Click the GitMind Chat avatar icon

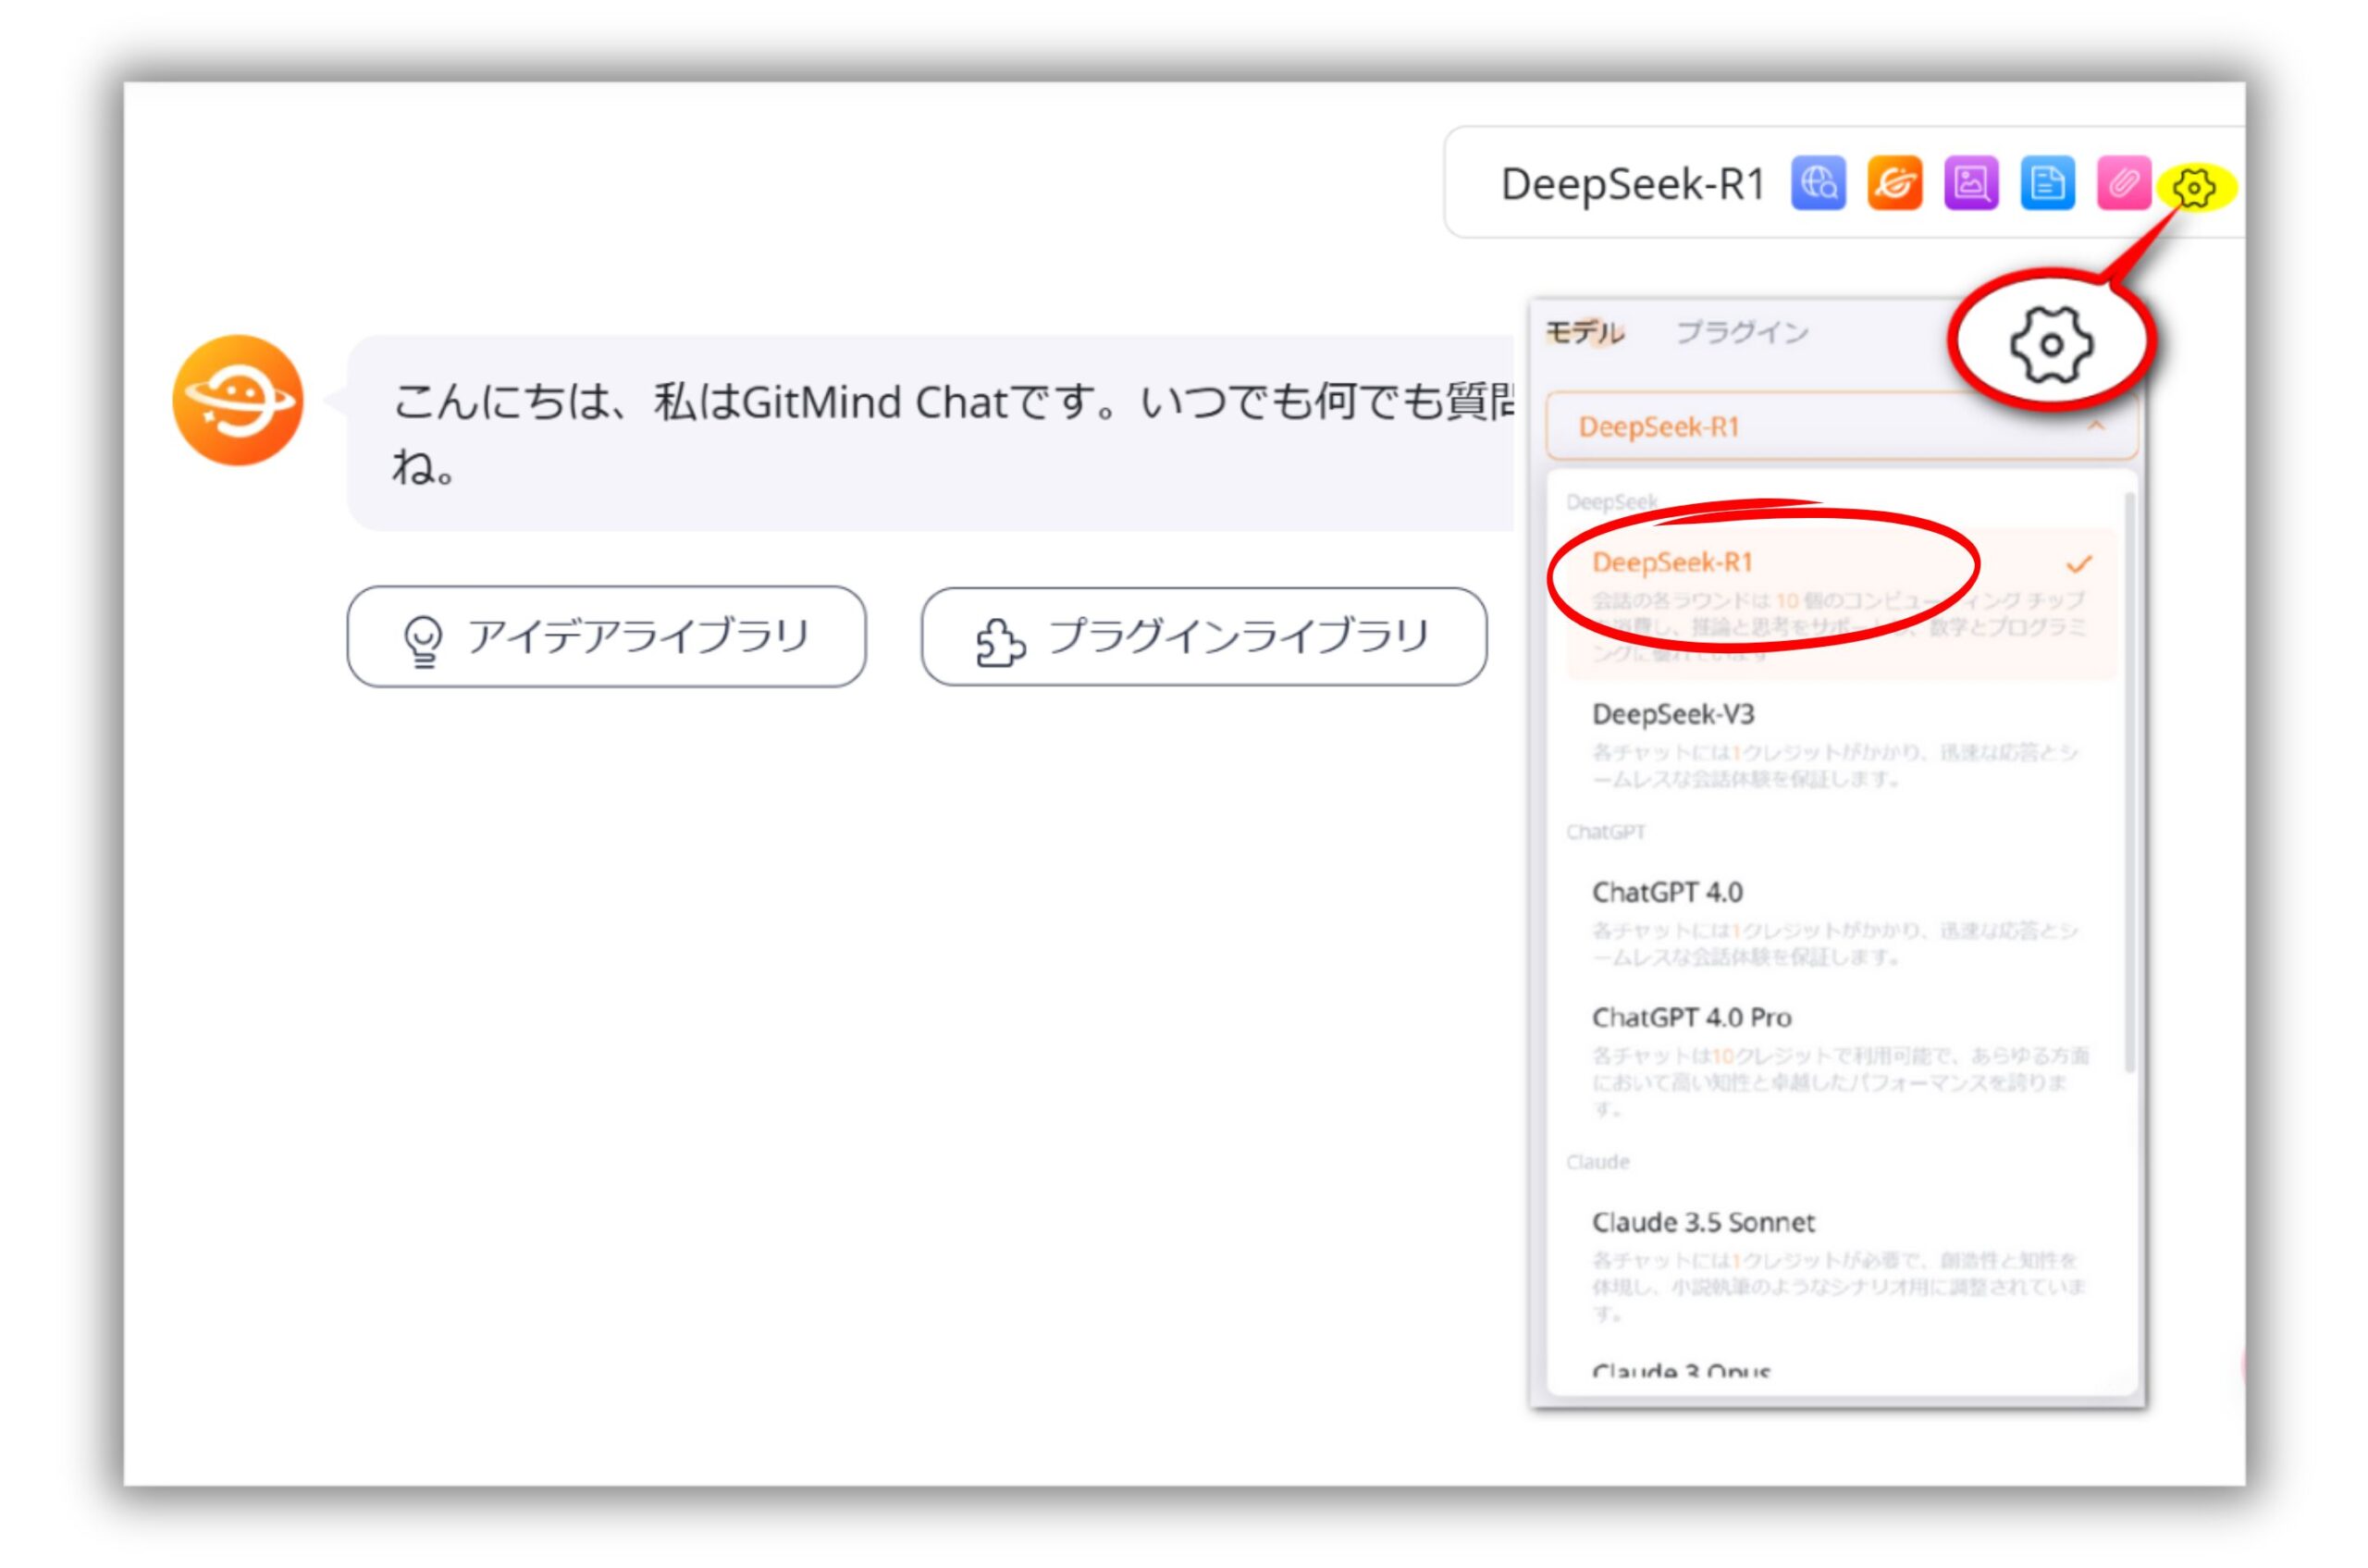(x=237, y=400)
